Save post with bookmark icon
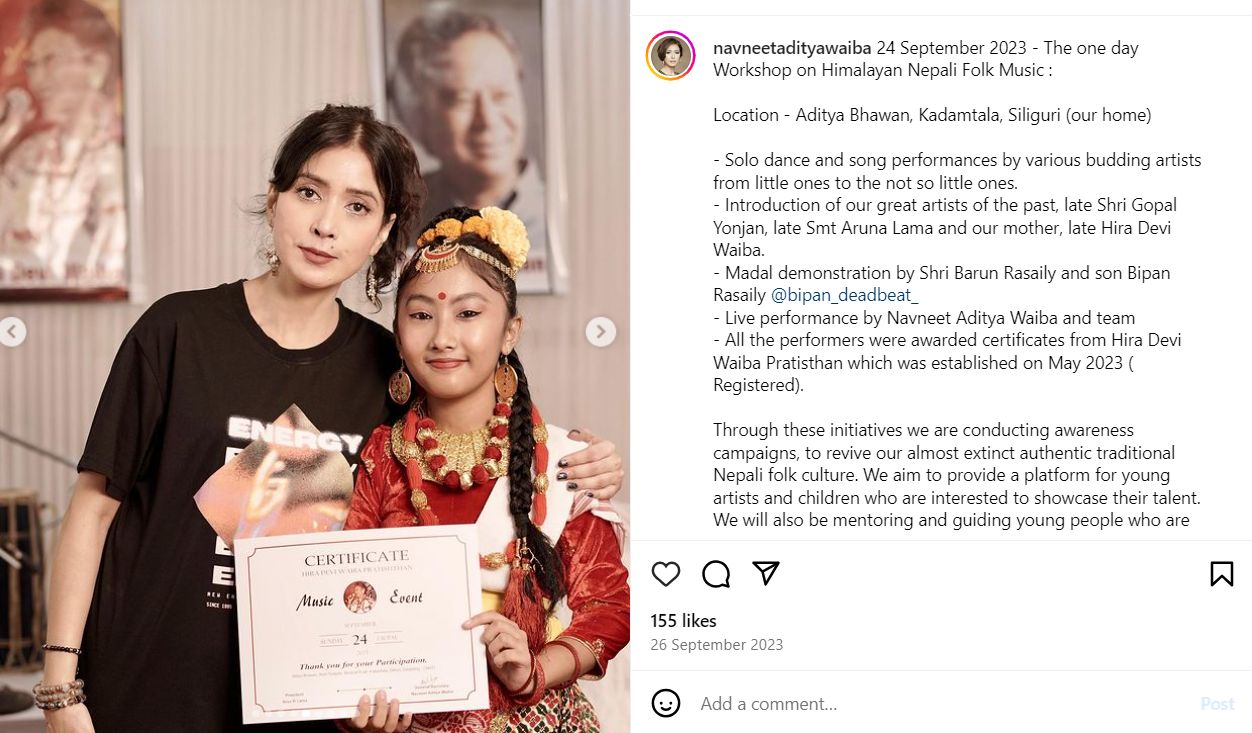 (1221, 573)
